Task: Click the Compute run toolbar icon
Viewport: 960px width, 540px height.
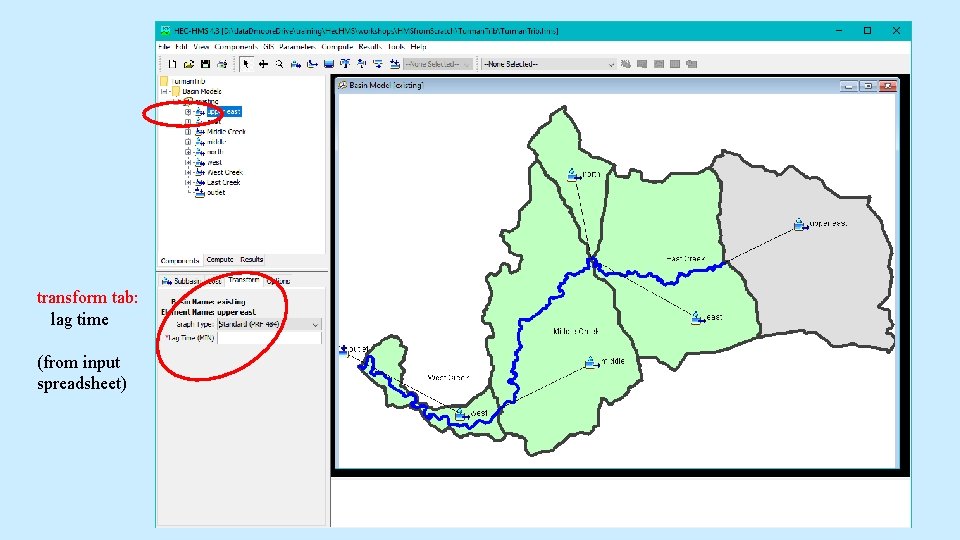Action: 626,64
